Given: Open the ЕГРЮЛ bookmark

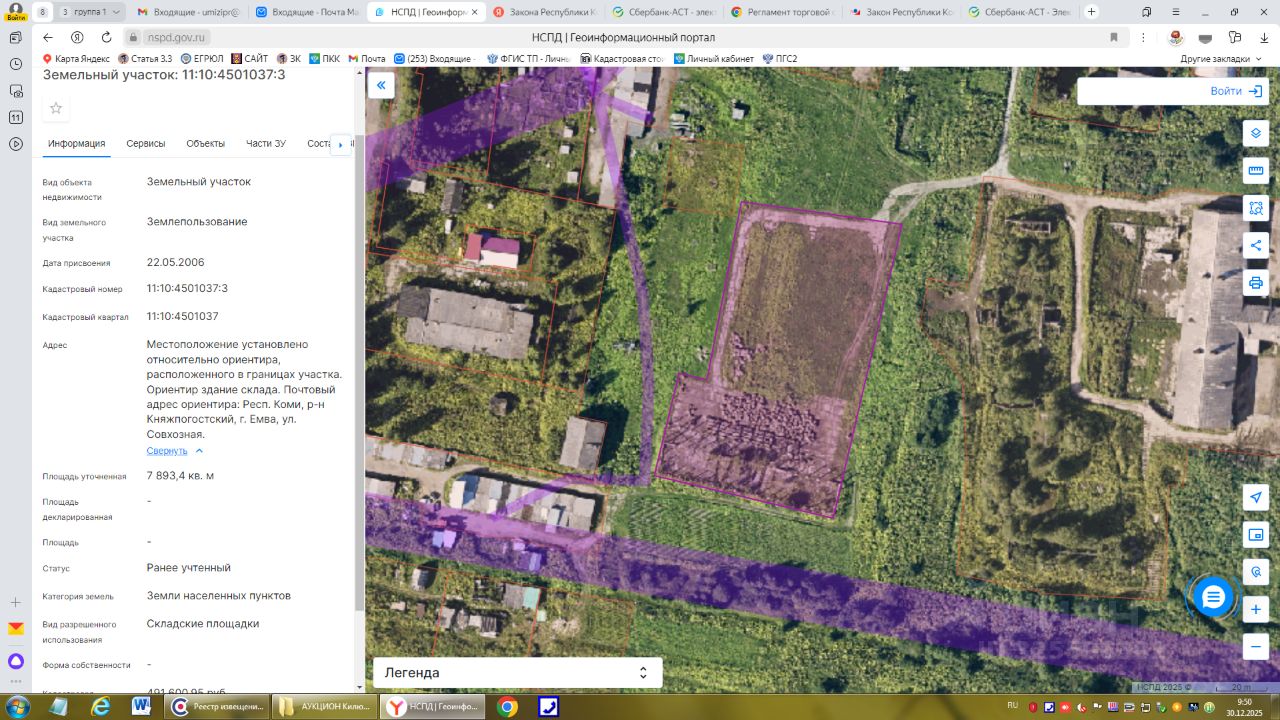Looking at the screenshot, I should pyautogui.click(x=202, y=59).
